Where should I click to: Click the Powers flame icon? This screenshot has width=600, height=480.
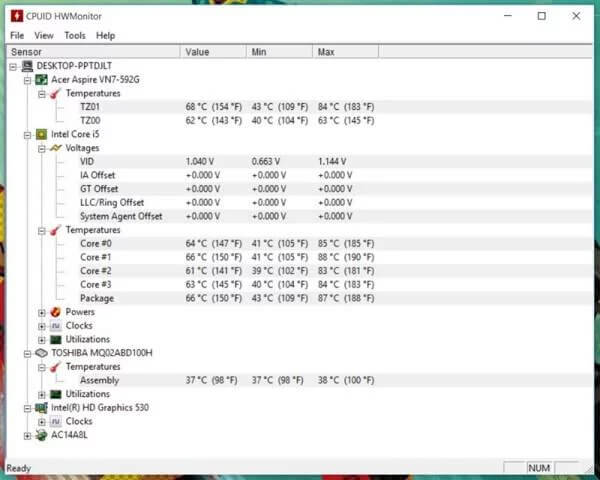click(x=55, y=312)
